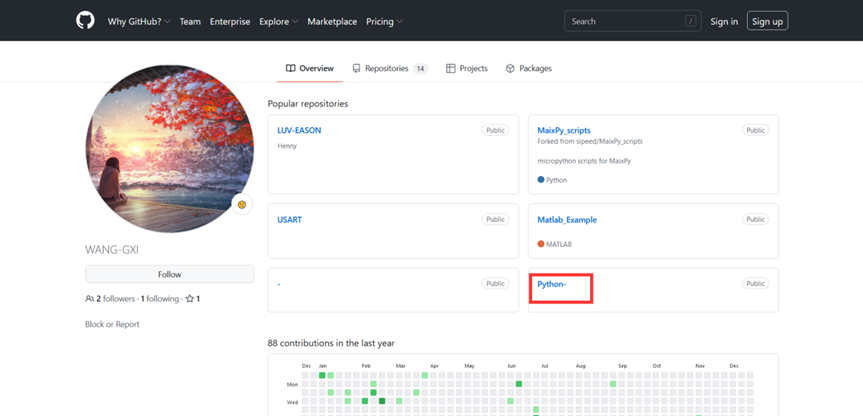Expand the Why GitHub dropdown
The height and width of the screenshot is (416, 863).
pyautogui.click(x=139, y=21)
